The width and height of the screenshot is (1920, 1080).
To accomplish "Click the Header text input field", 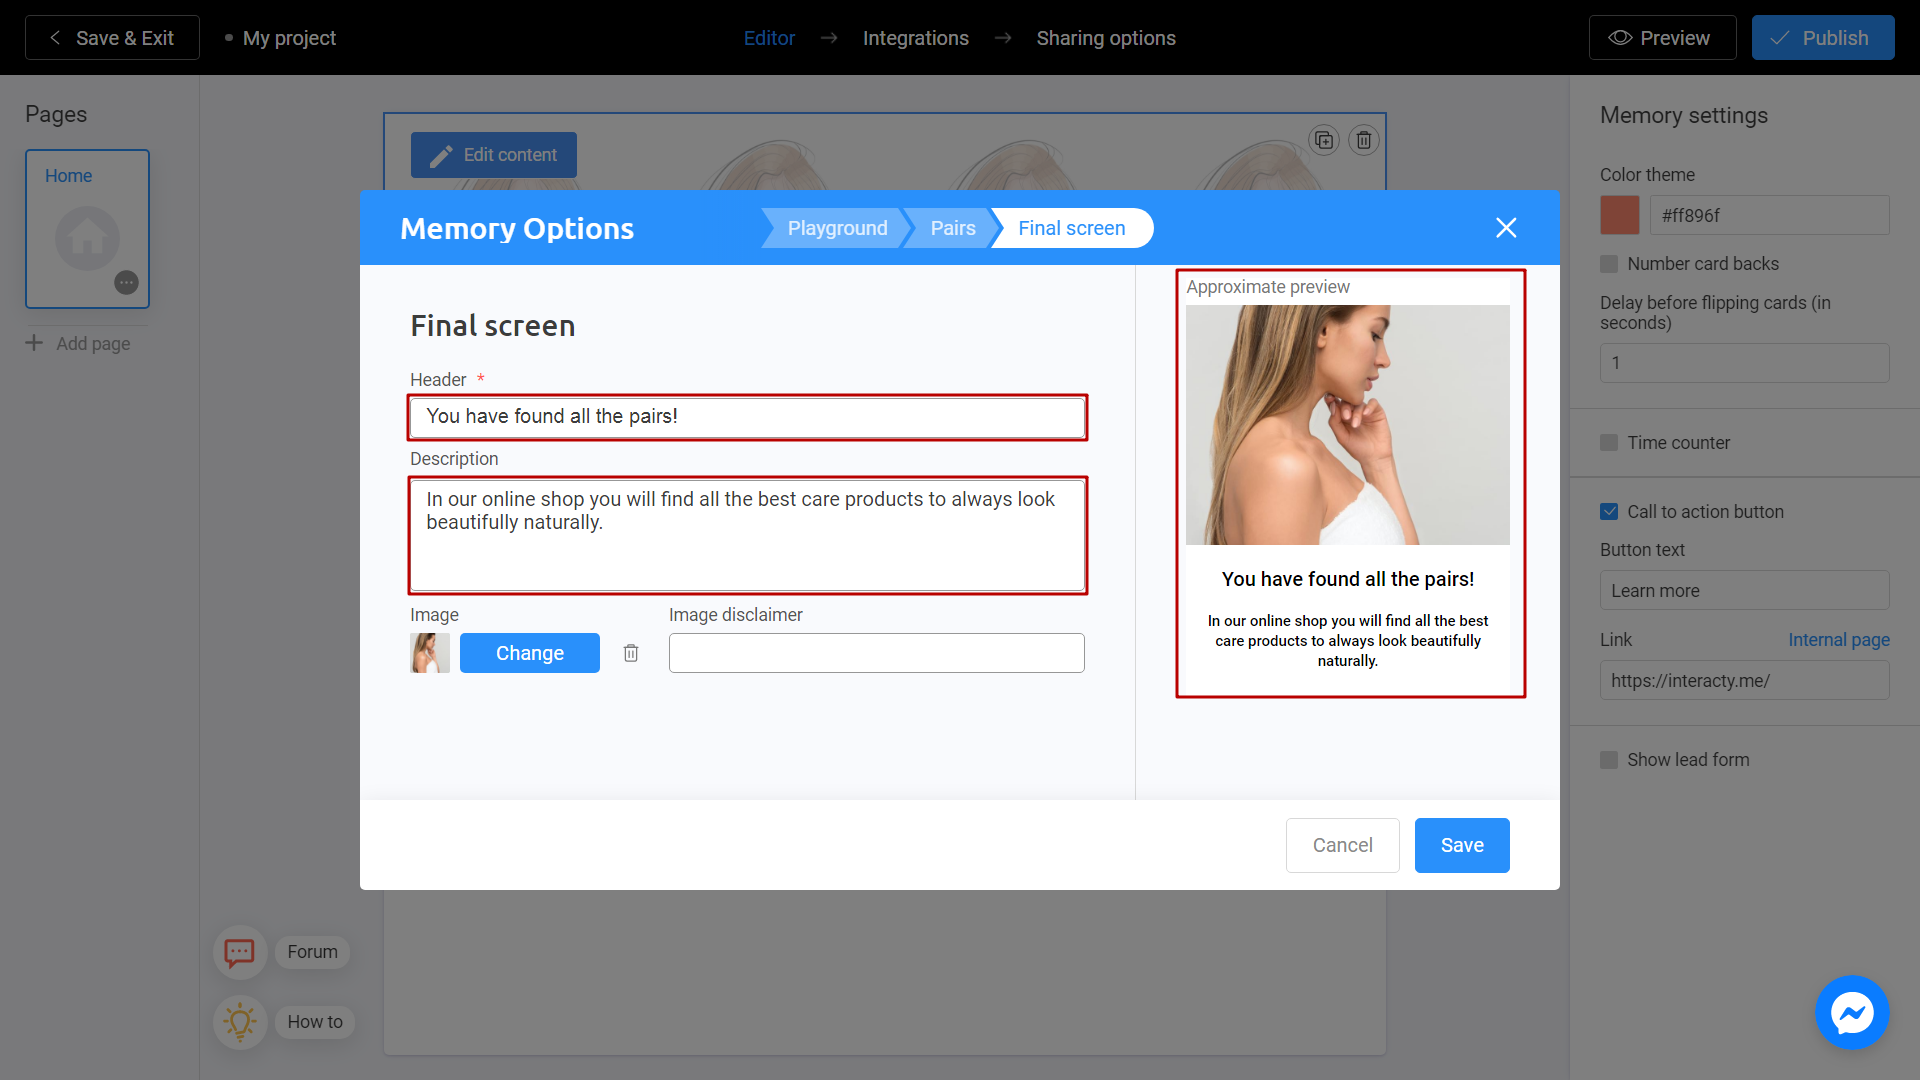I will (x=746, y=415).
